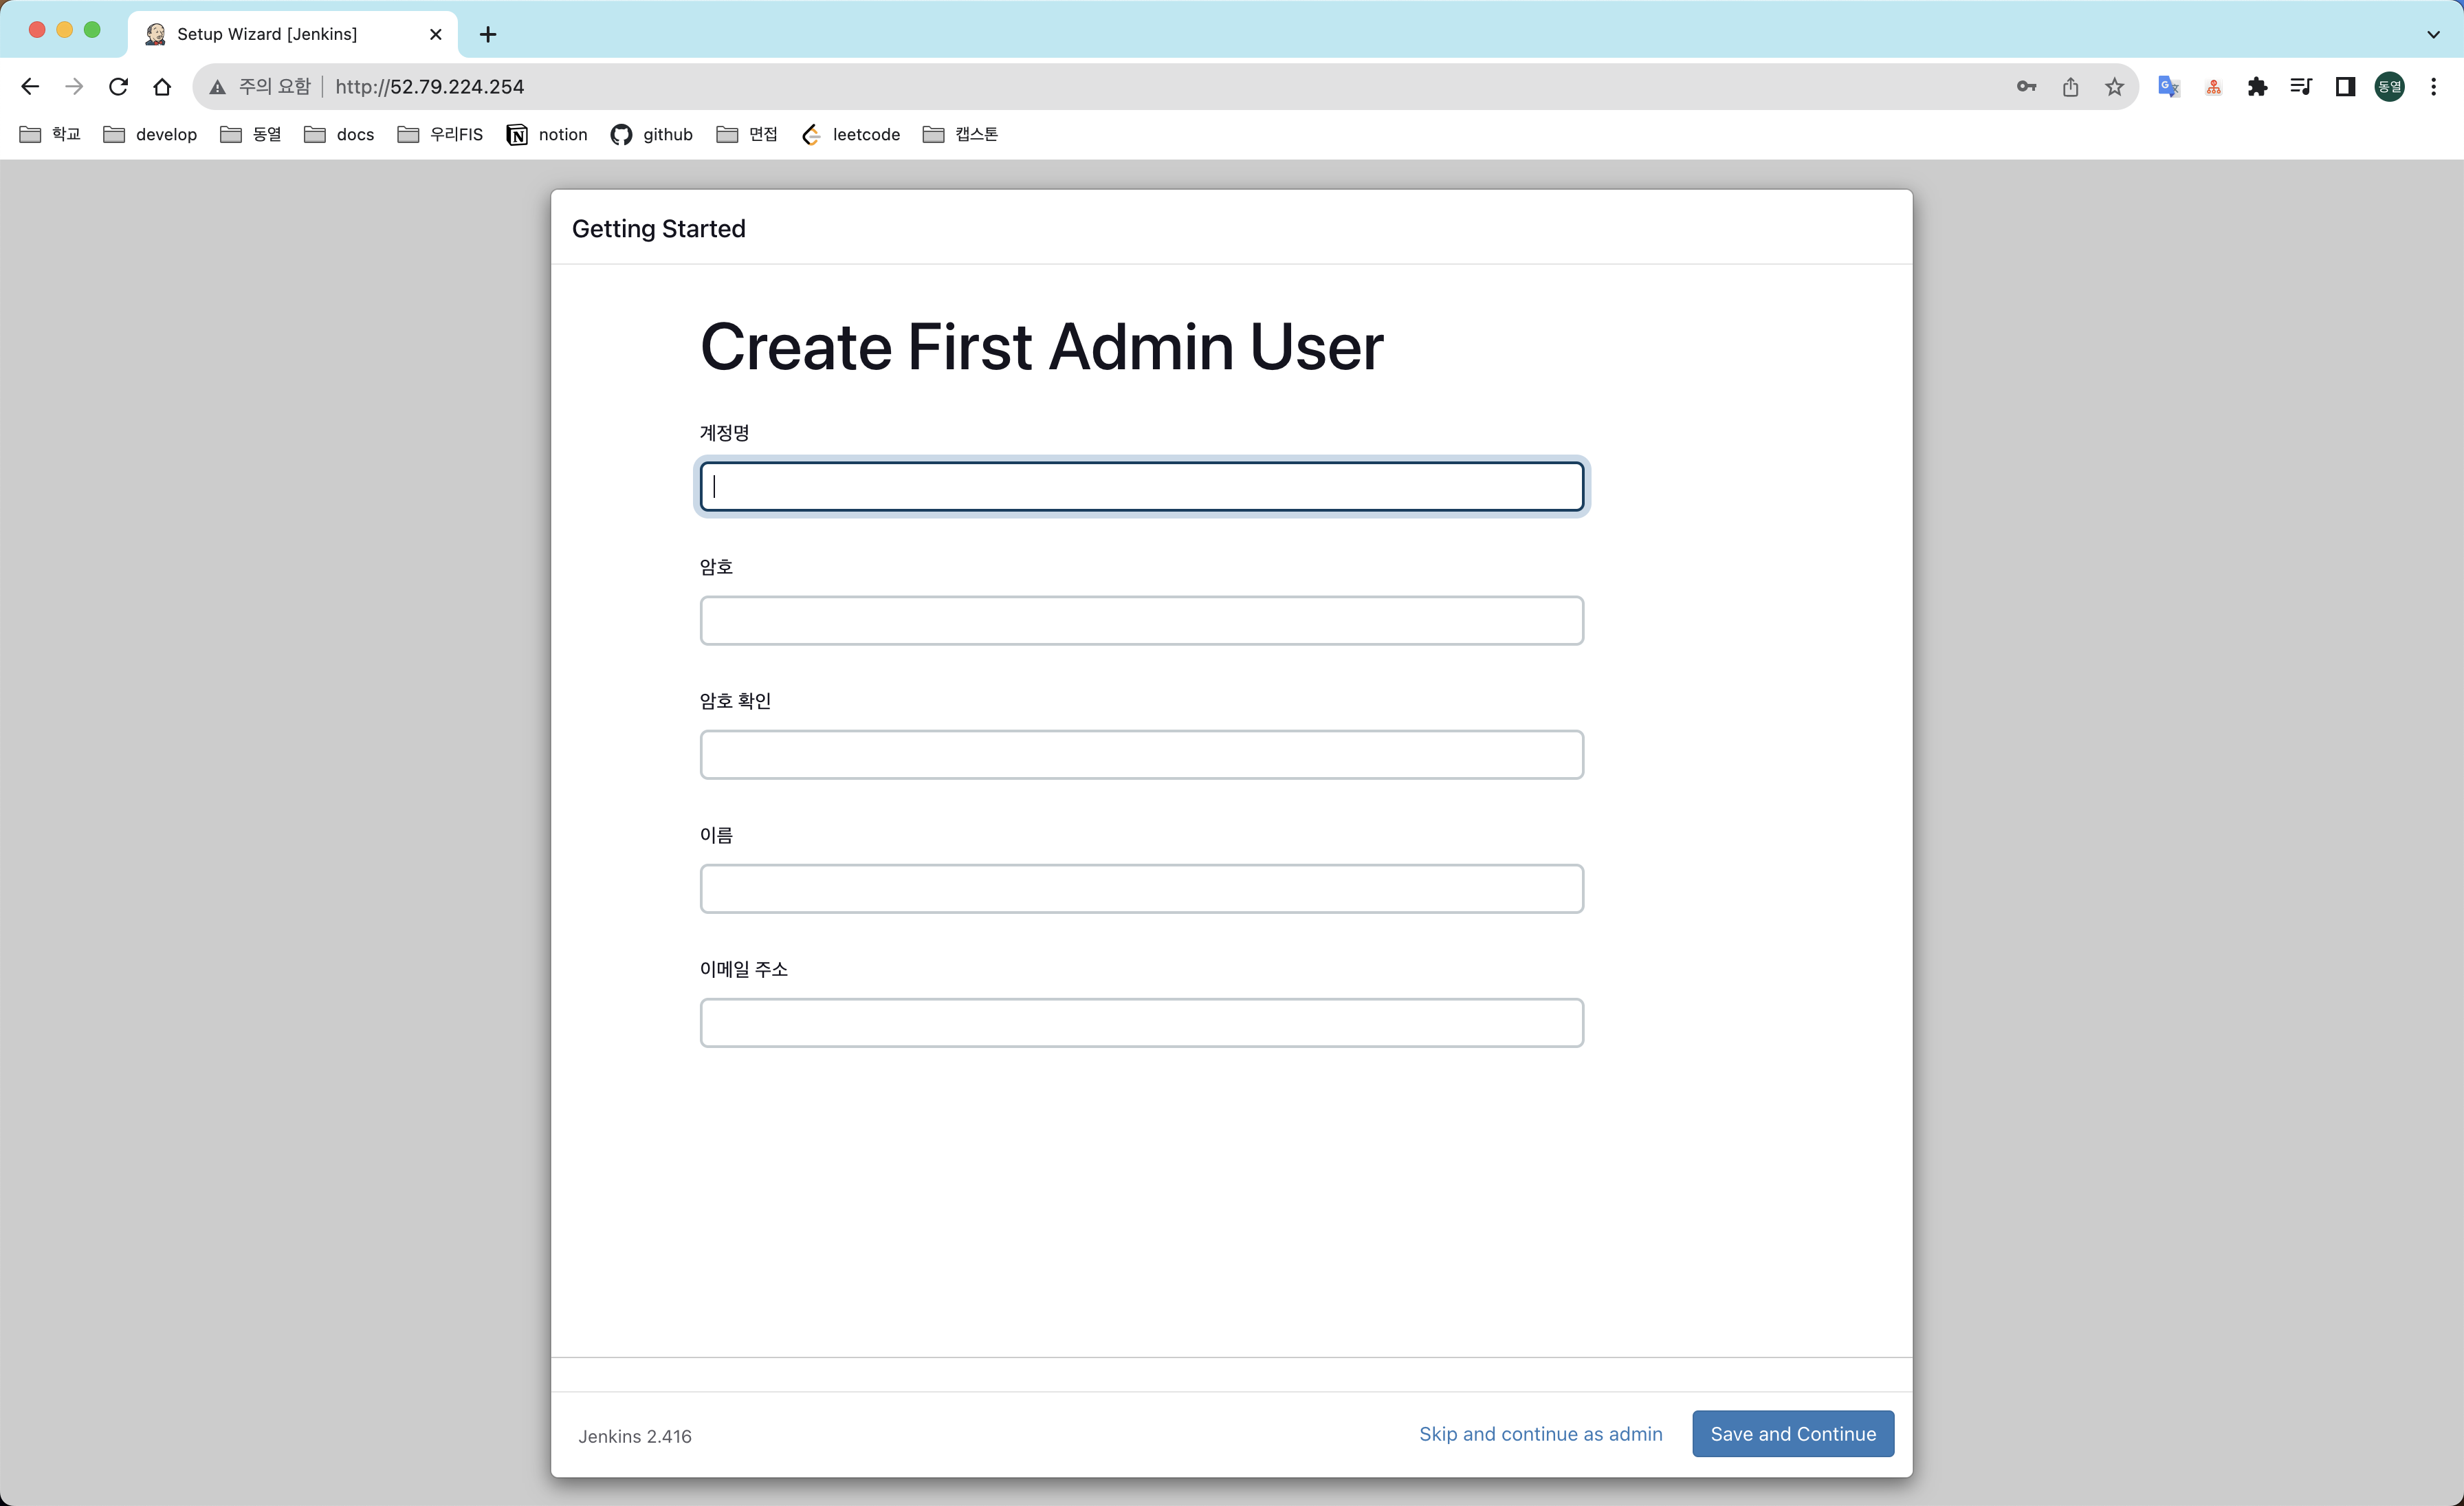Click the home icon in toolbar
Image resolution: width=2464 pixels, height=1506 pixels.
[162, 87]
